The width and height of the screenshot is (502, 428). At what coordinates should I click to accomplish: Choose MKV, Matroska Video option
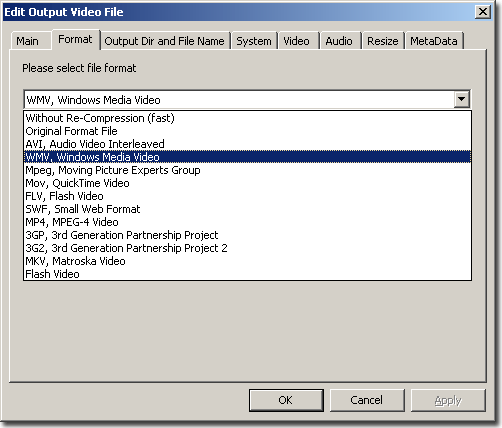(248, 261)
